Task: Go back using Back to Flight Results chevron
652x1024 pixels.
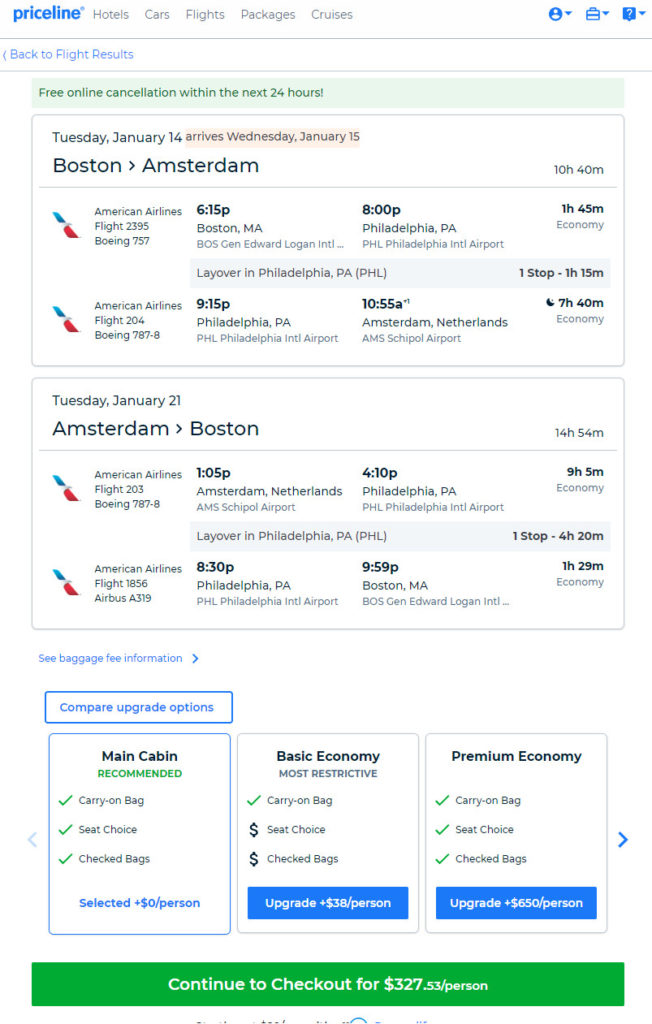Action: tap(5, 55)
